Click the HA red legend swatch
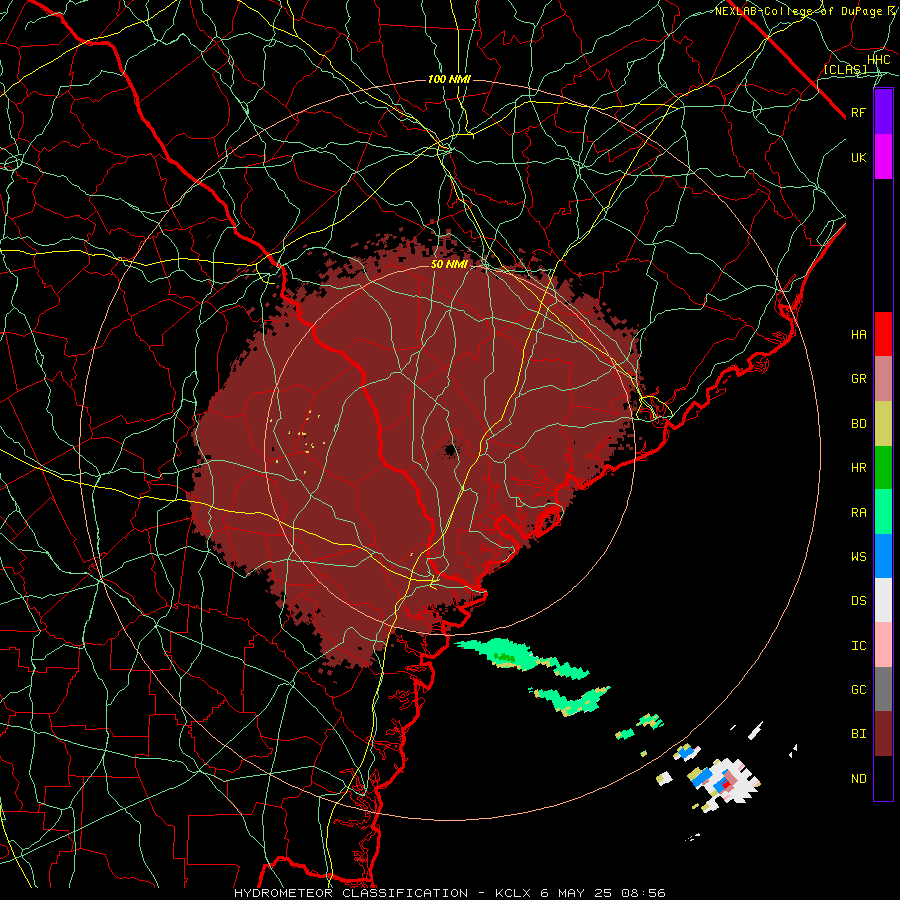The width and height of the screenshot is (900, 900). pyautogui.click(x=883, y=334)
